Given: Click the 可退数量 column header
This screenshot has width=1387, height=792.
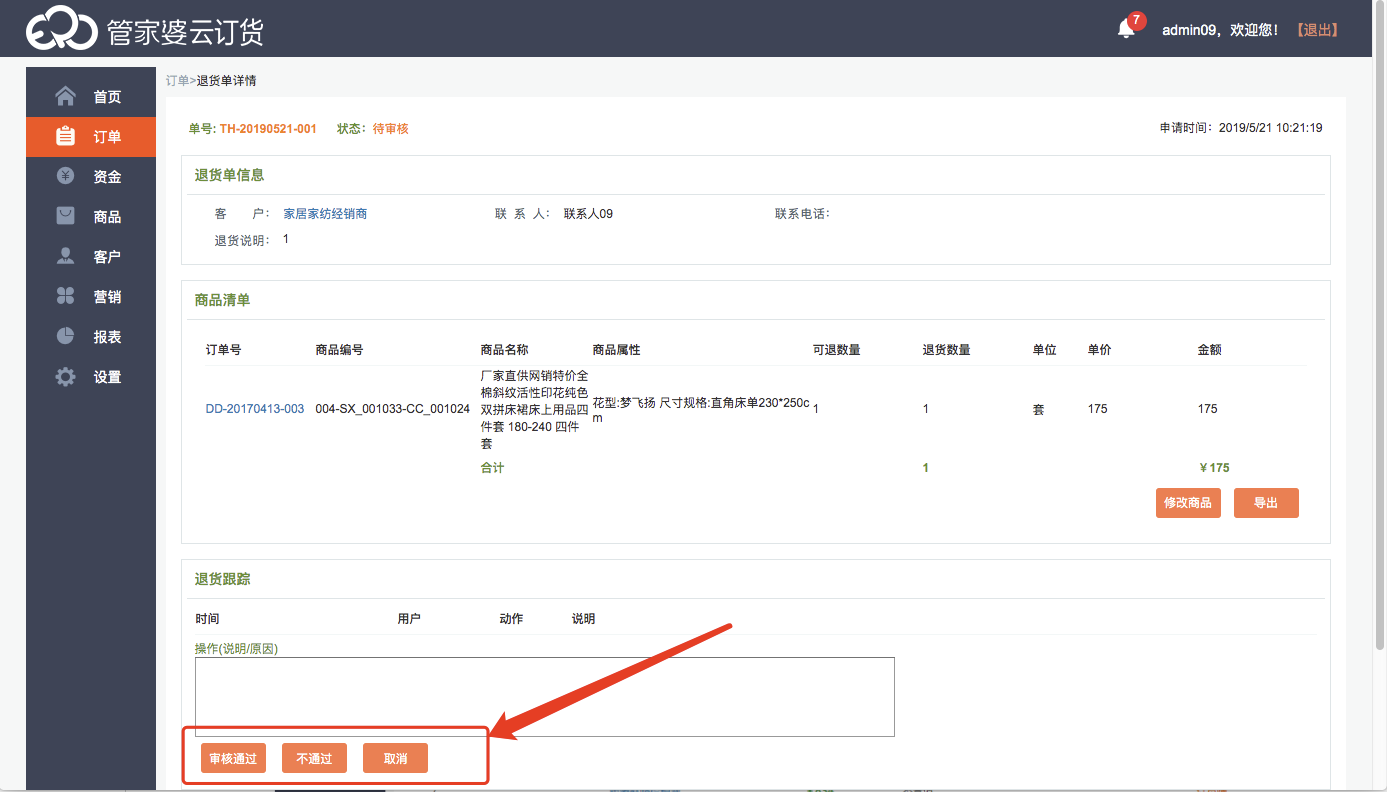Looking at the screenshot, I should 836,350.
